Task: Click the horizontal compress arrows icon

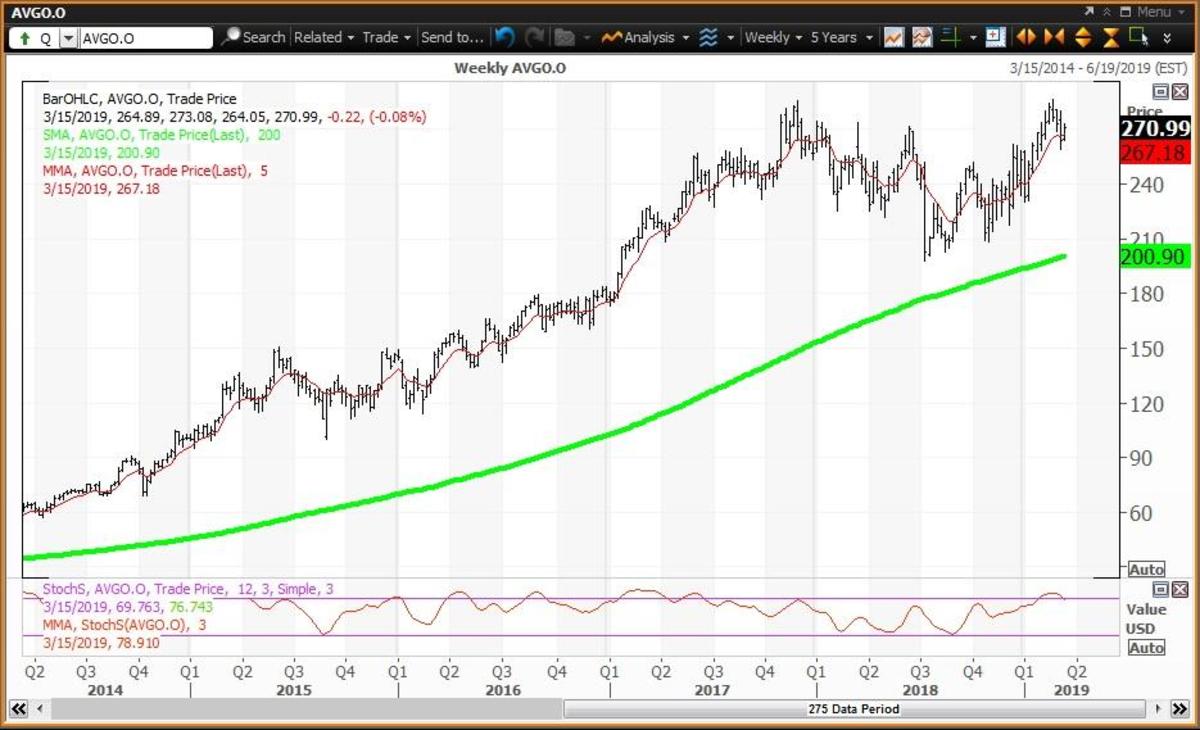Action: tap(1054, 37)
